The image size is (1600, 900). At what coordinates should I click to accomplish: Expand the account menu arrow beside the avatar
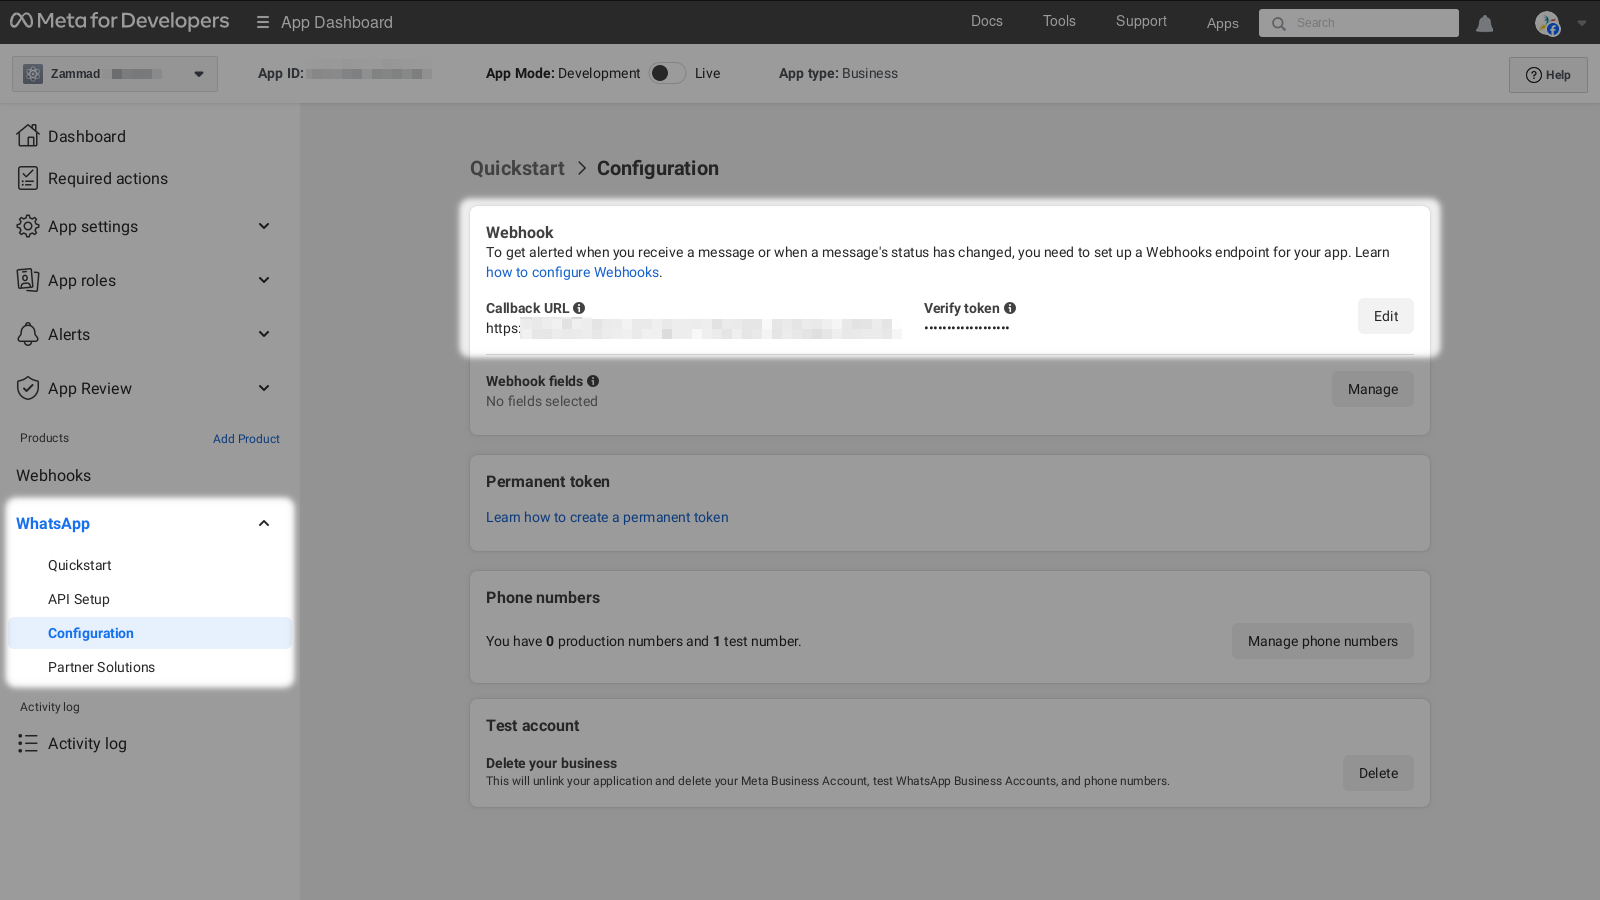1582,23
